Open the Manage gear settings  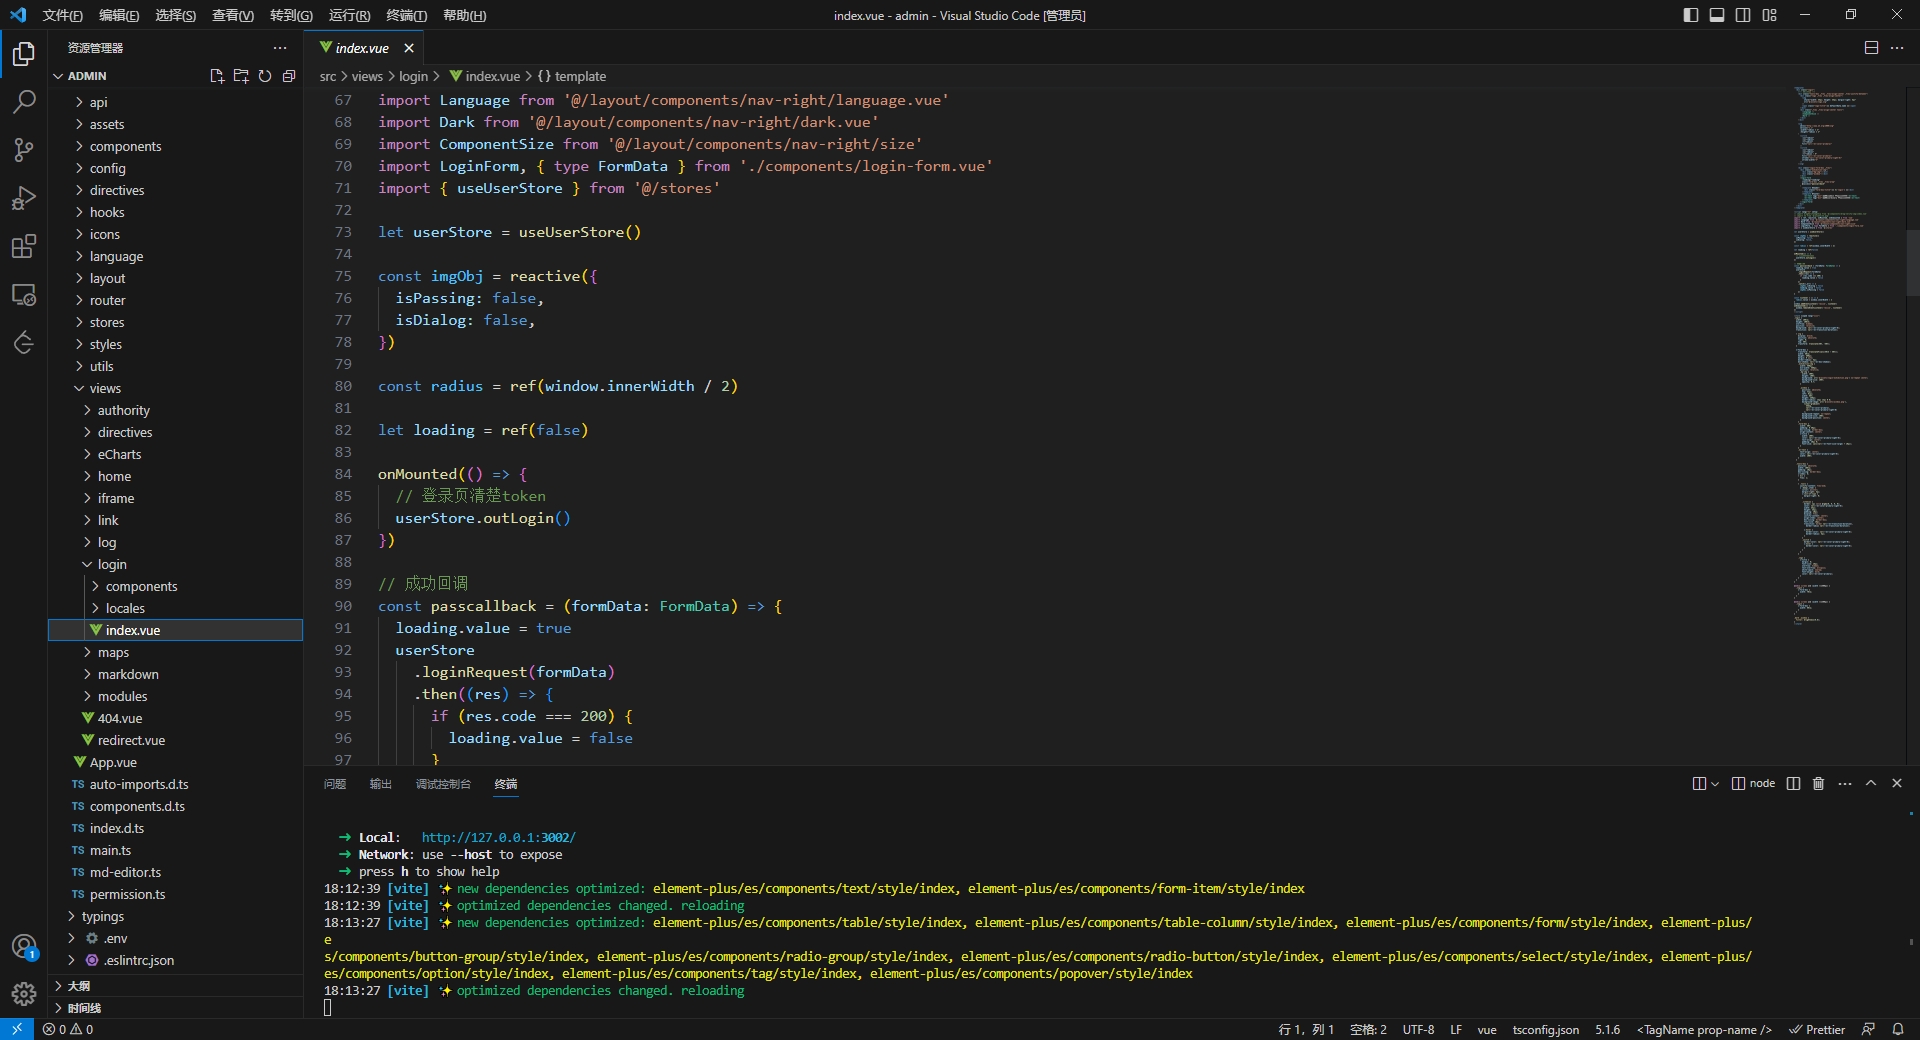(x=24, y=993)
